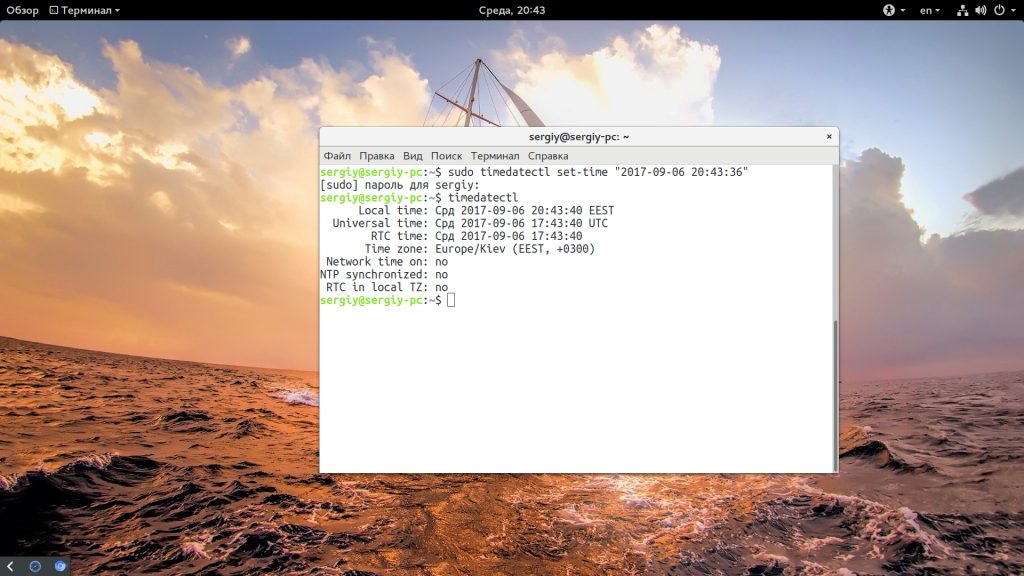Click the Chromium tray icon

click(x=60, y=566)
